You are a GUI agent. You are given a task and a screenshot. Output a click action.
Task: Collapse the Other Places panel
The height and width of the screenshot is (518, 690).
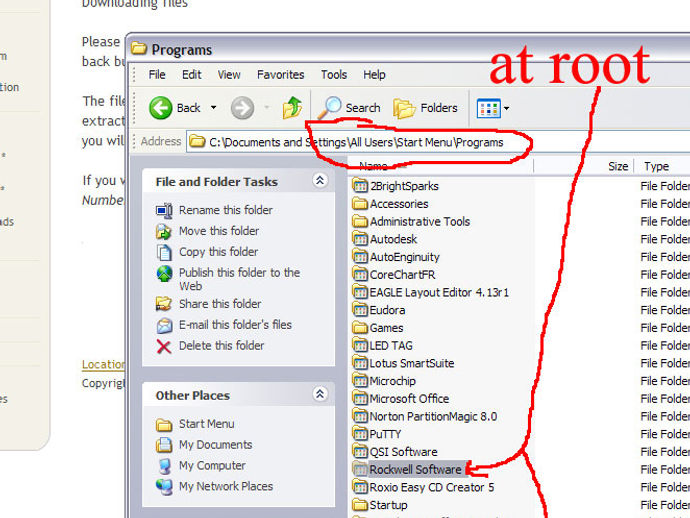[x=320, y=394]
